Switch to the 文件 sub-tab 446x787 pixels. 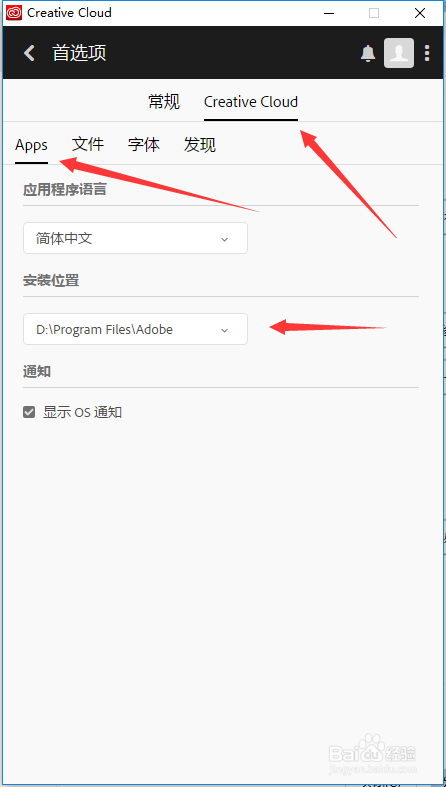pos(88,145)
